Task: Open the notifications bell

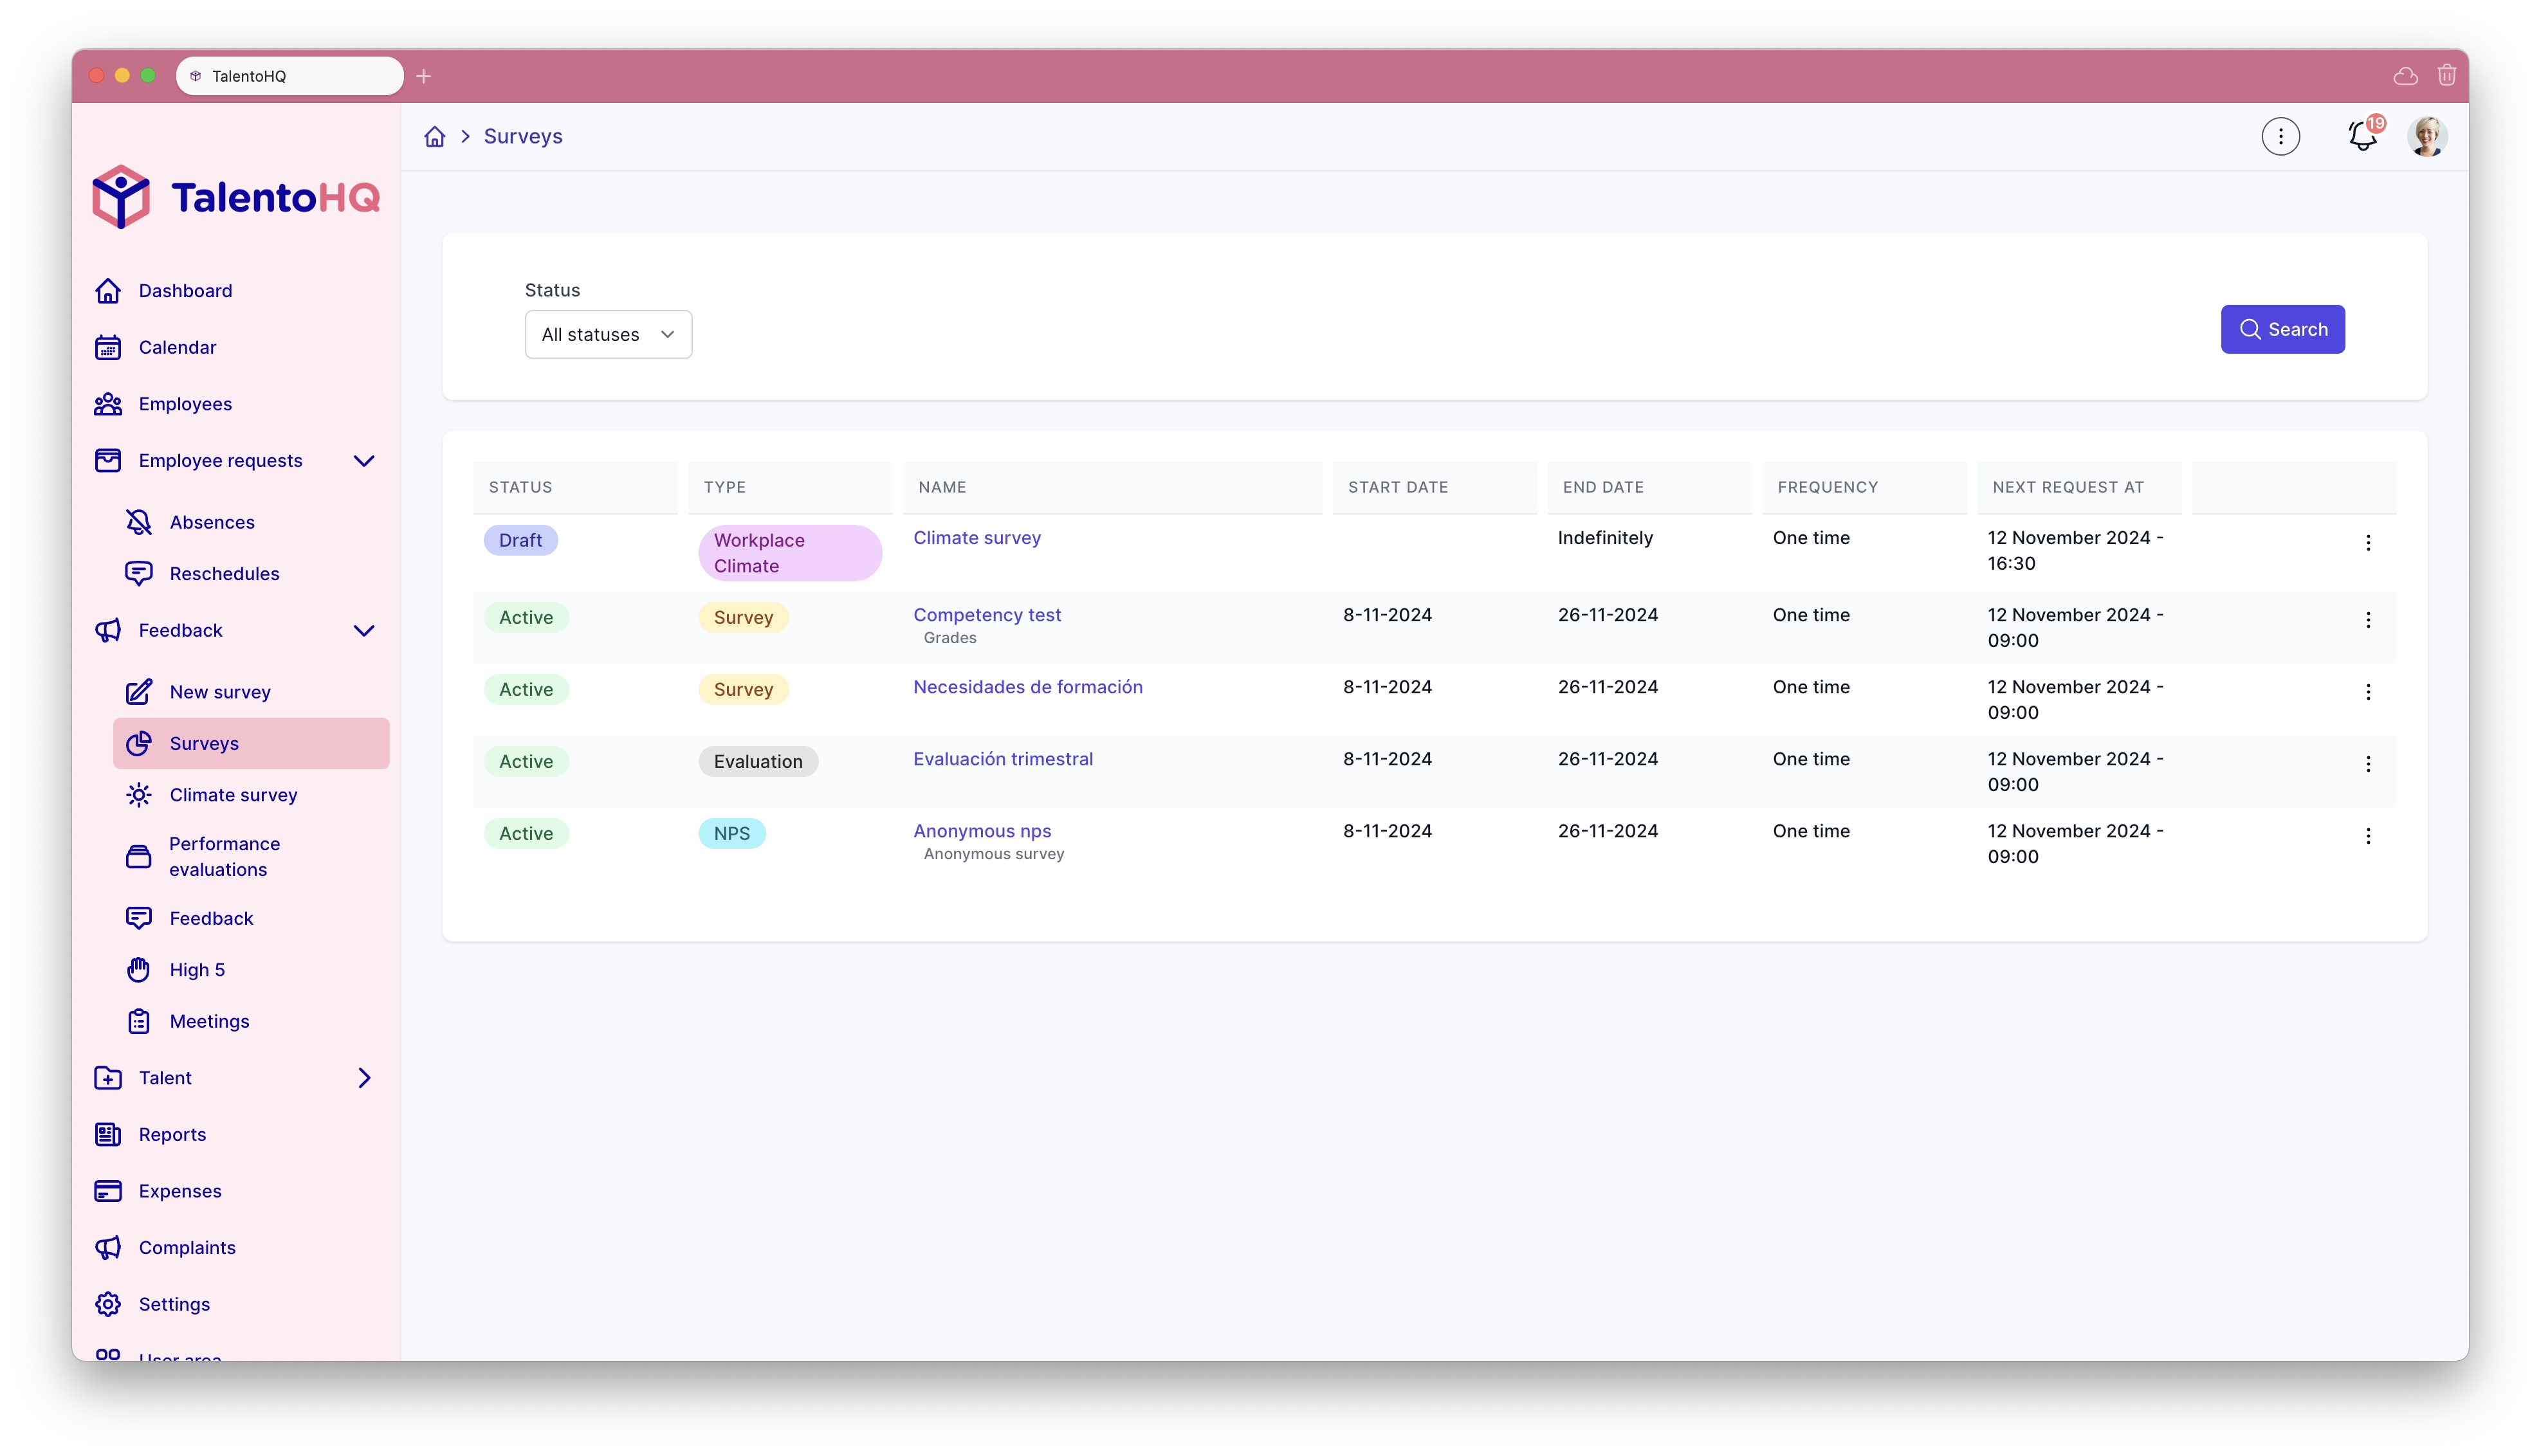Action: click(2363, 136)
